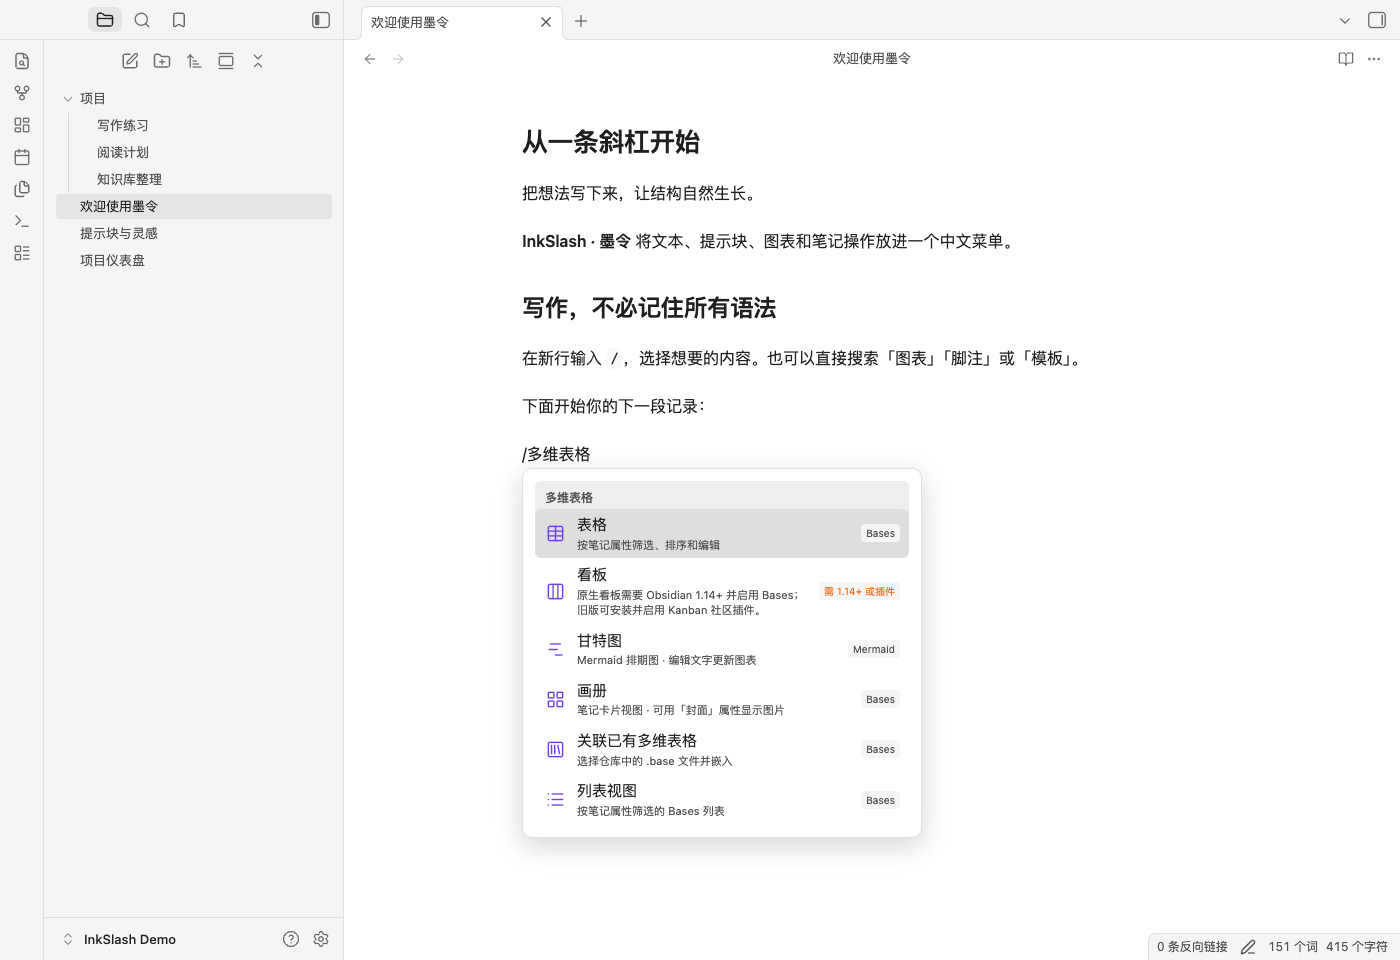Open the InkSlash Demo vault switcher
This screenshot has width=1400, height=960.
(120, 939)
